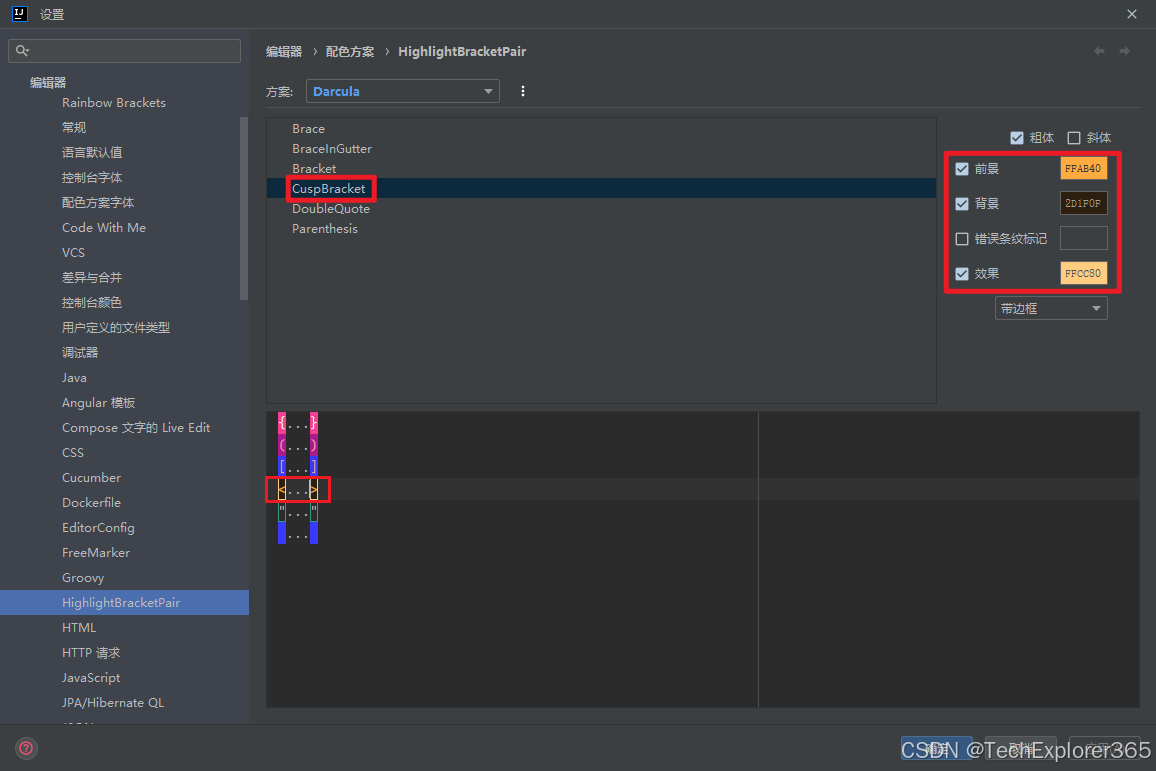Open 语言默认值 settings page

[x=92, y=153]
